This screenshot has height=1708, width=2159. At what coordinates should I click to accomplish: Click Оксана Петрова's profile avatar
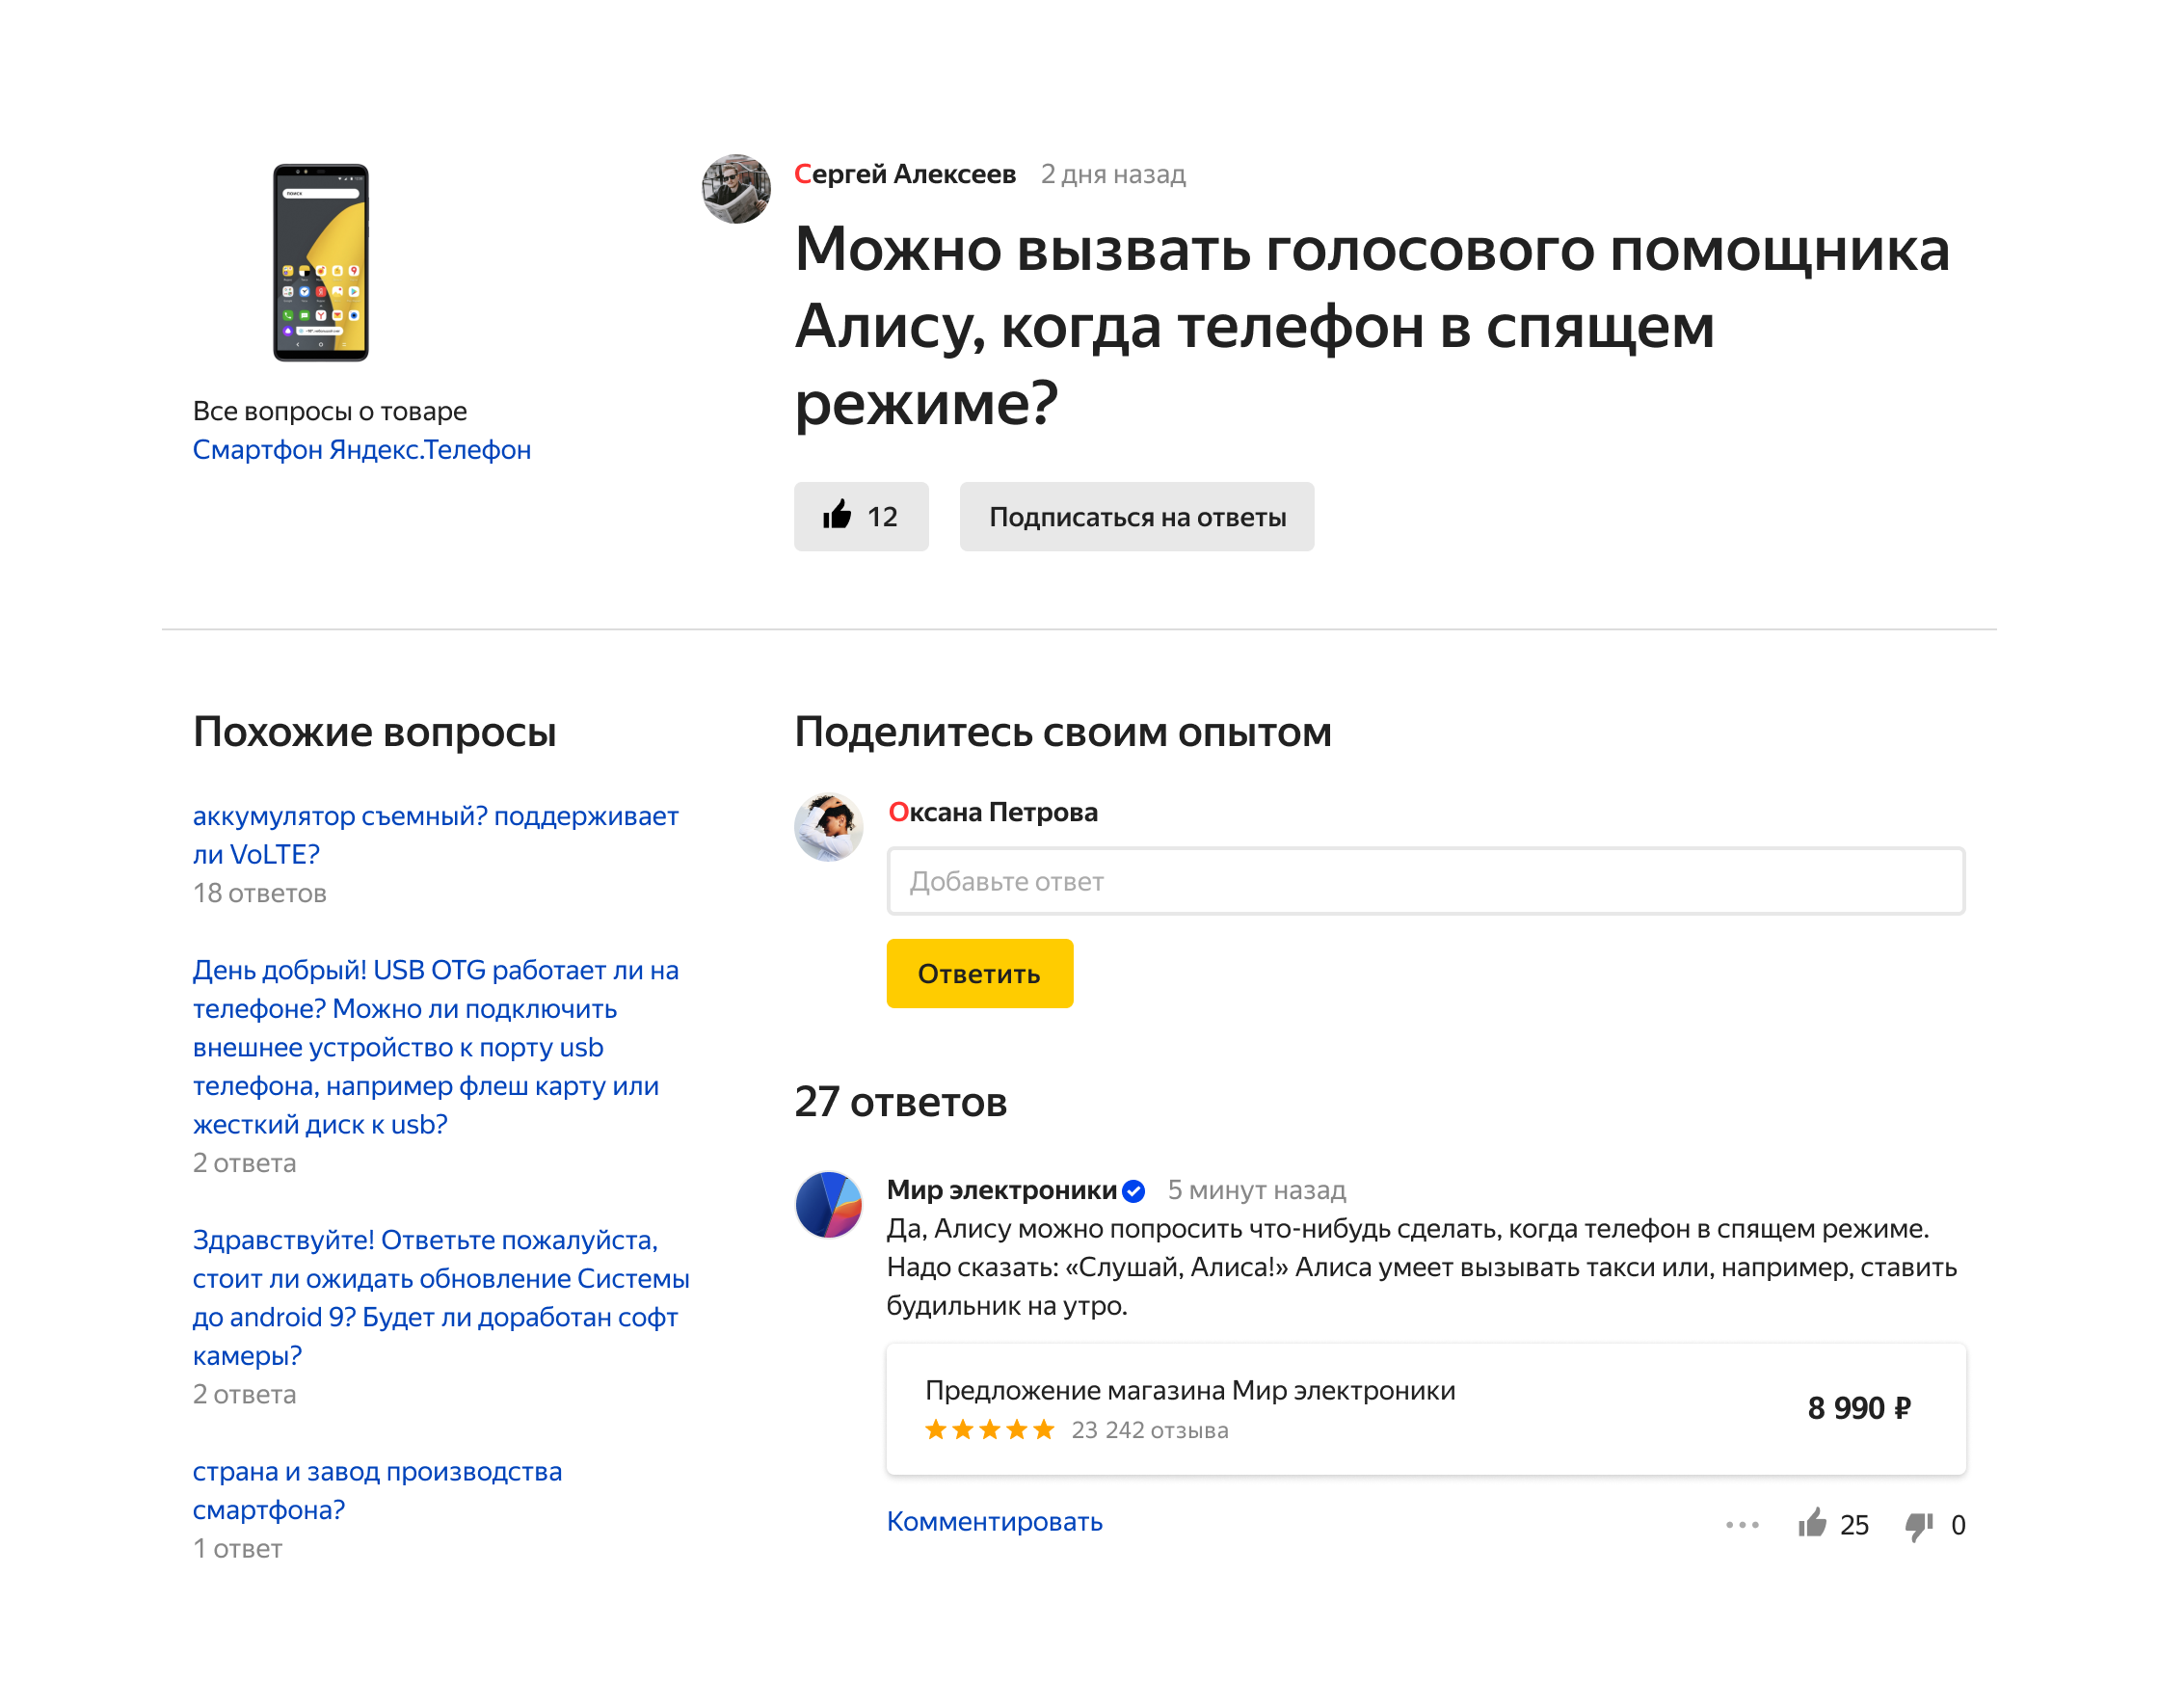(x=828, y=827)
